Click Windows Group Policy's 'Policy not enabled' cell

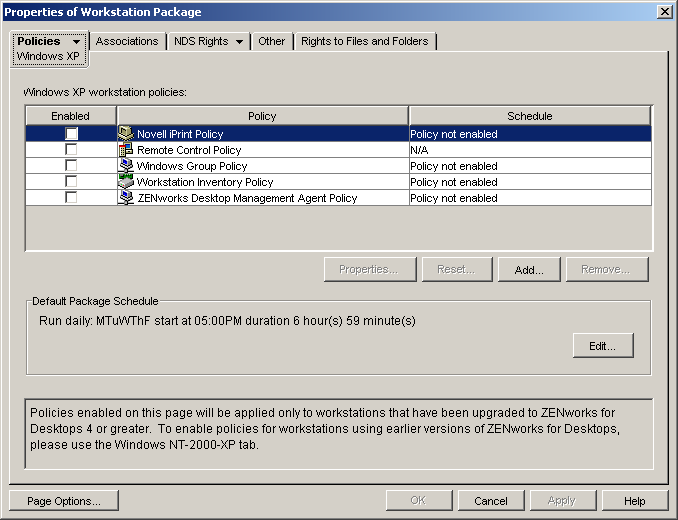pos(530,166)
